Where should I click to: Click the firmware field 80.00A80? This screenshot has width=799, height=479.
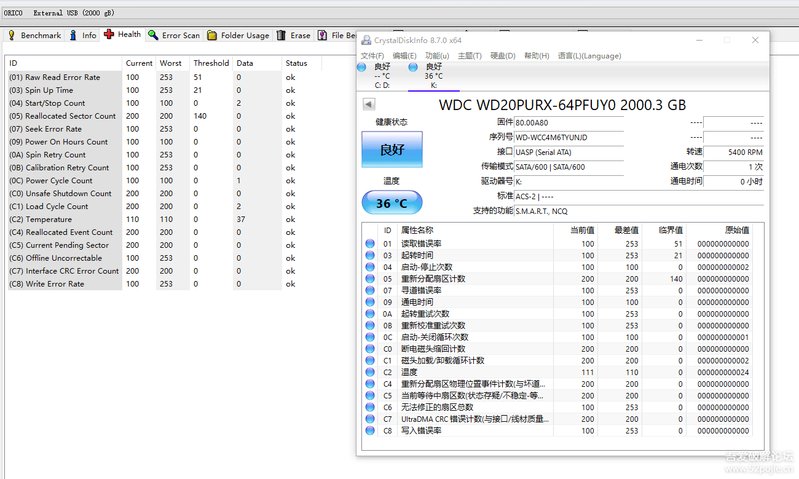[x=569, y=123]
